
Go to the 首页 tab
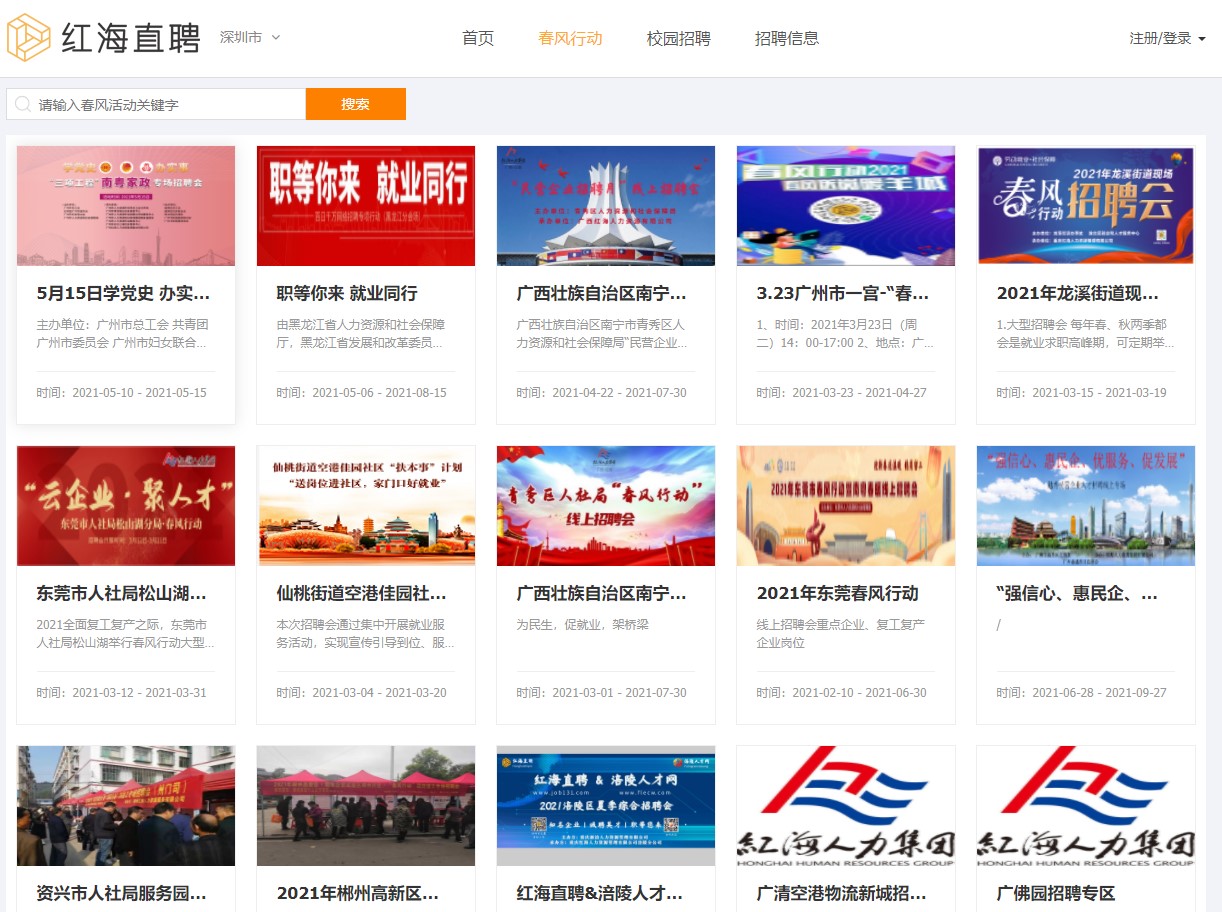pos(478,39)
